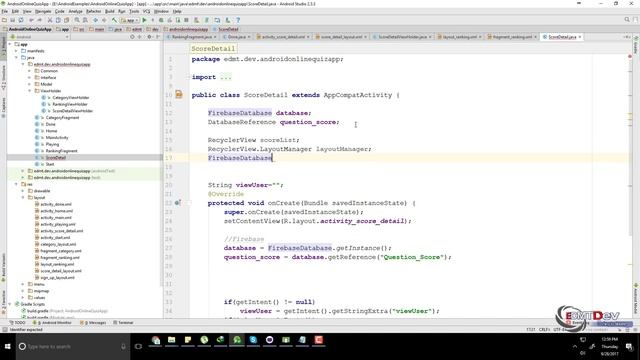Collapse the java folder in the tree
Viewport: 640px width, 360px height.
click(16, 58)
